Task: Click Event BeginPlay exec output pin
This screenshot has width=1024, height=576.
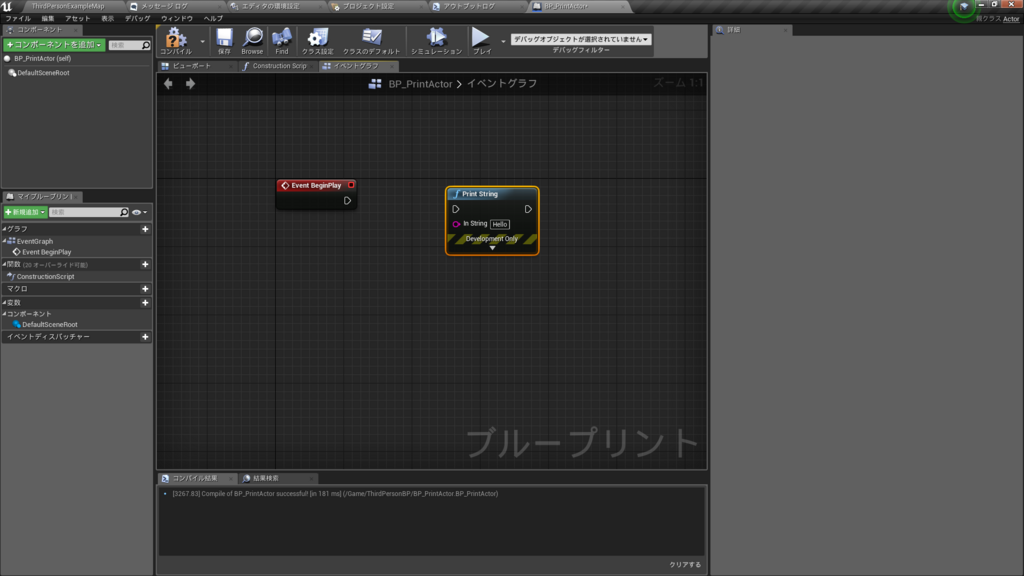Action: coord(347,200)
